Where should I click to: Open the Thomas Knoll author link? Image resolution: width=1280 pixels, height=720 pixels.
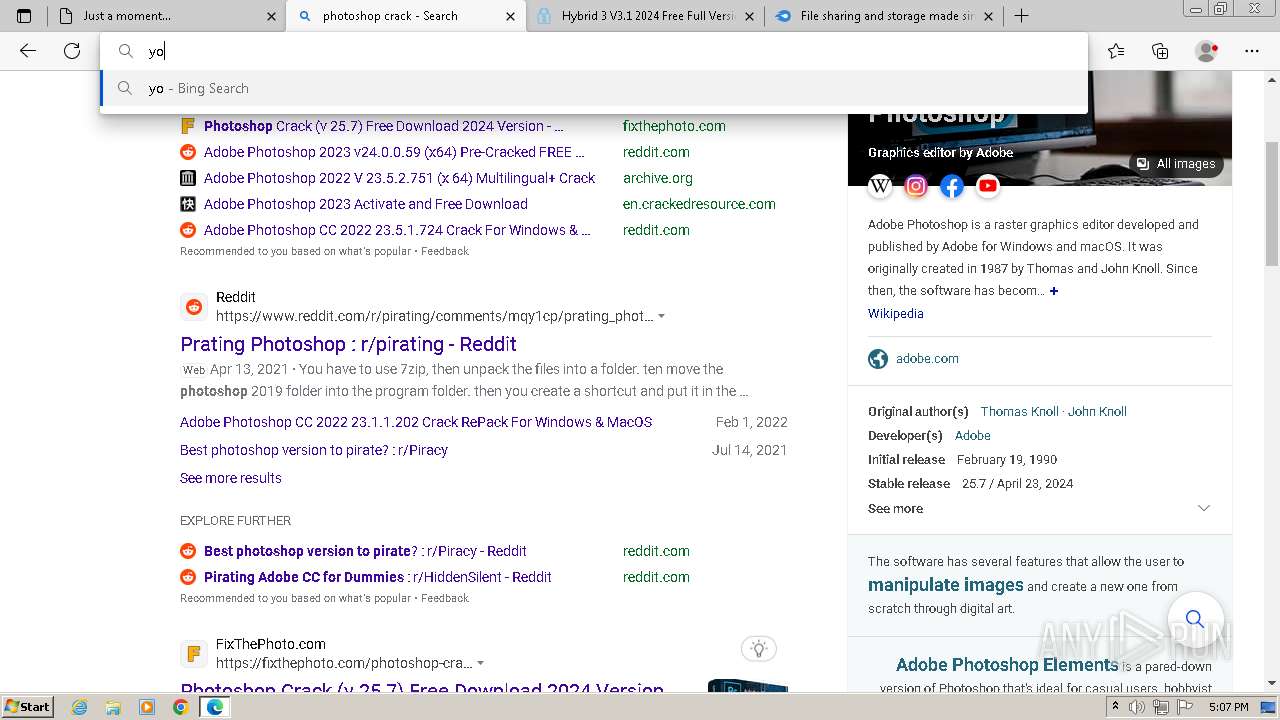pos(1019,411)
